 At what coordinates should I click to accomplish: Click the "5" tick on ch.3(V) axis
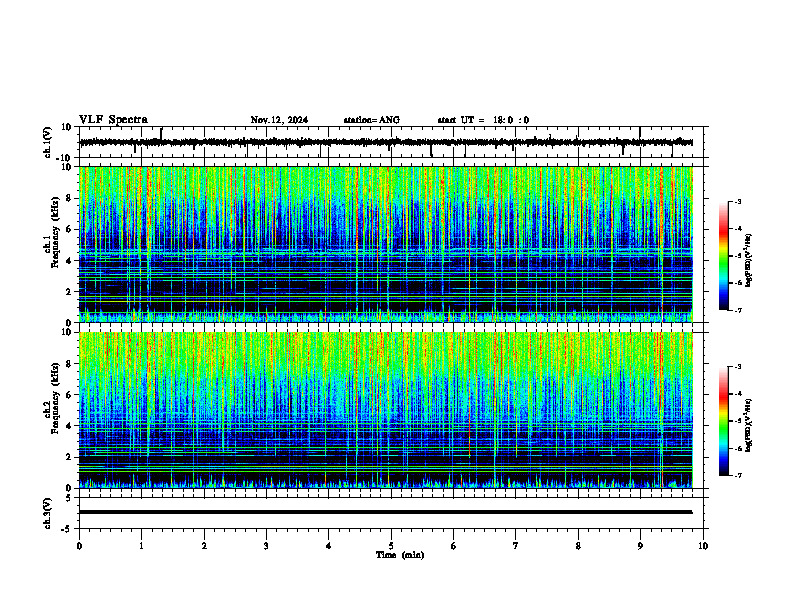click(x=69, y=498)
